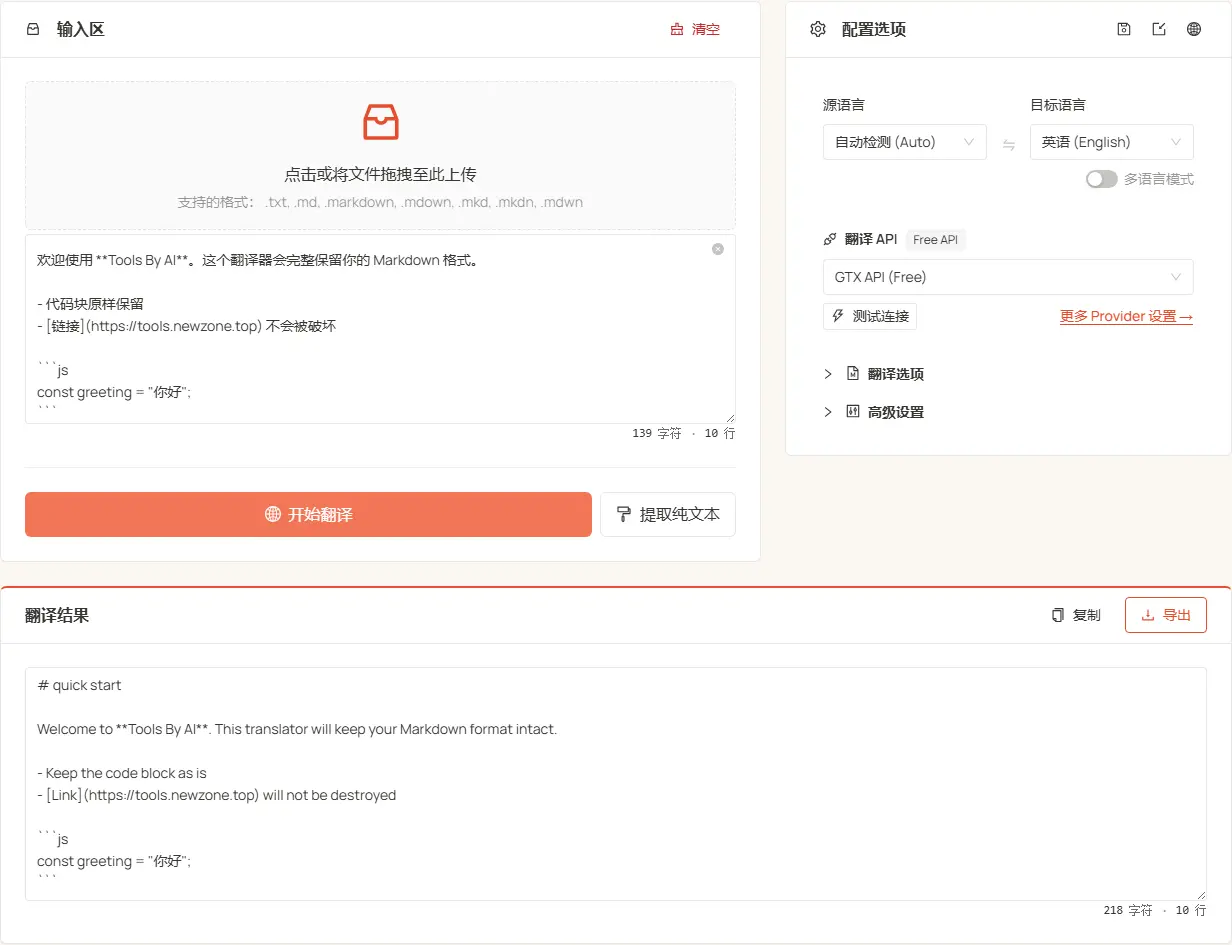Click the file upload drop zone text
This screenshot has width=1232, height=945.
(x=380, y=174)
